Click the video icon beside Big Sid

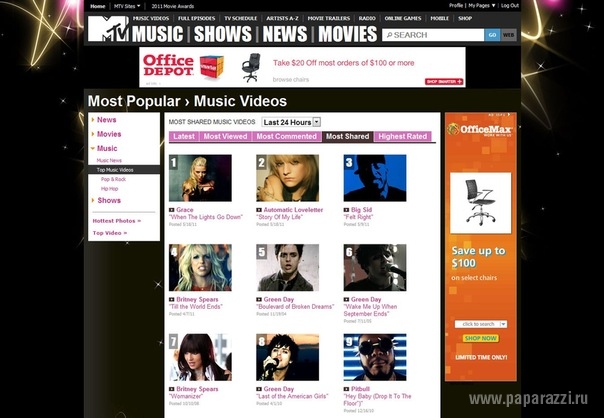[x=346, y=210]
